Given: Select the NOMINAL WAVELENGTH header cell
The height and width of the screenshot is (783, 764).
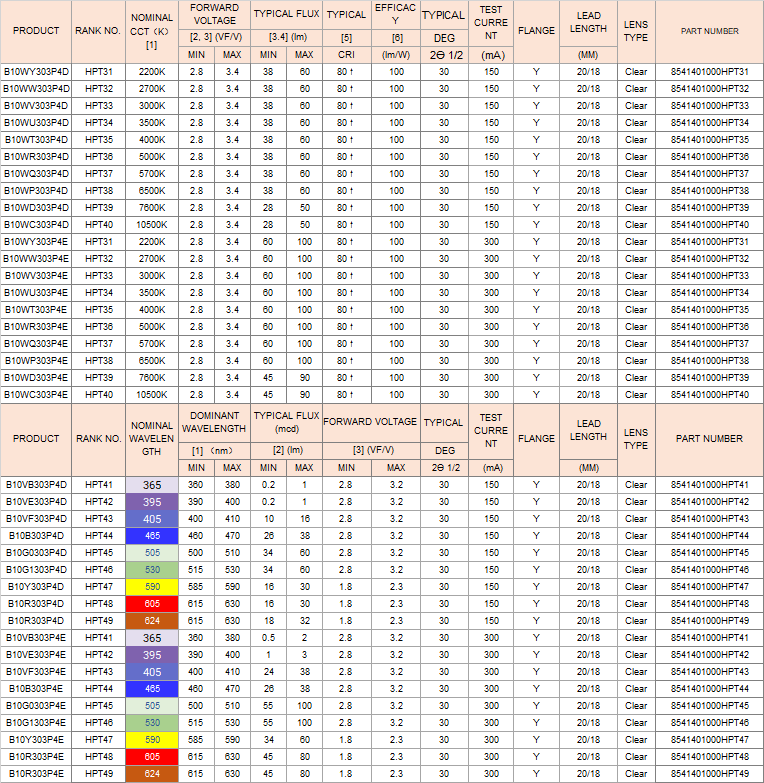Looking at the screenshot, I should coord(152,439).
